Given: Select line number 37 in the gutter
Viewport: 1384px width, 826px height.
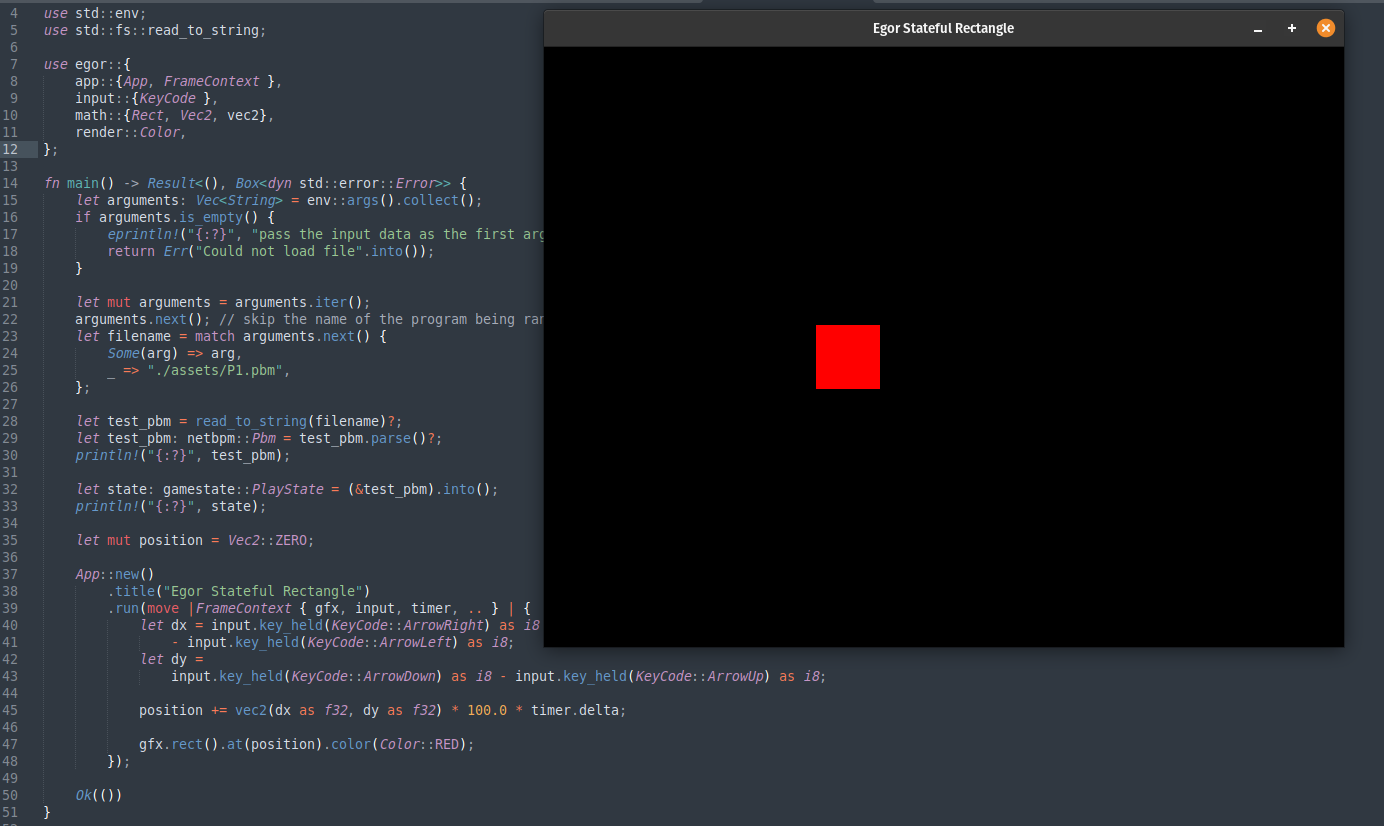Looking at the screenshot, I should point(12,574).
